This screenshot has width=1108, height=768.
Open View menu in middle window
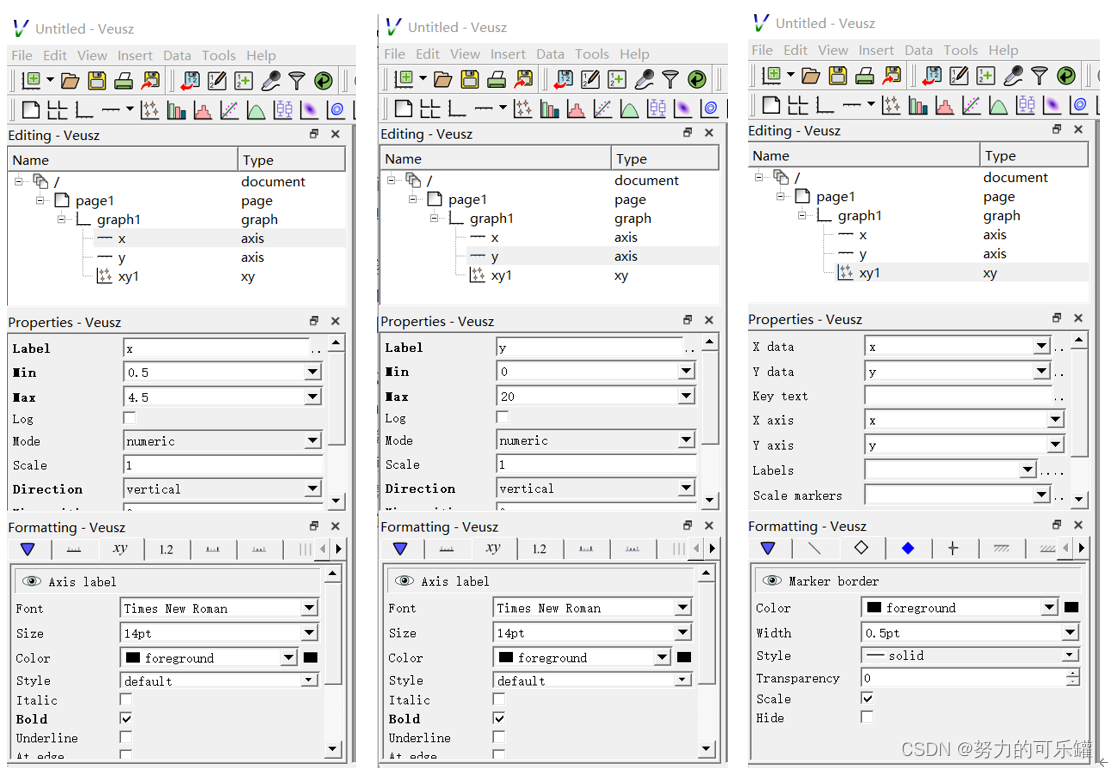point(465,54)
